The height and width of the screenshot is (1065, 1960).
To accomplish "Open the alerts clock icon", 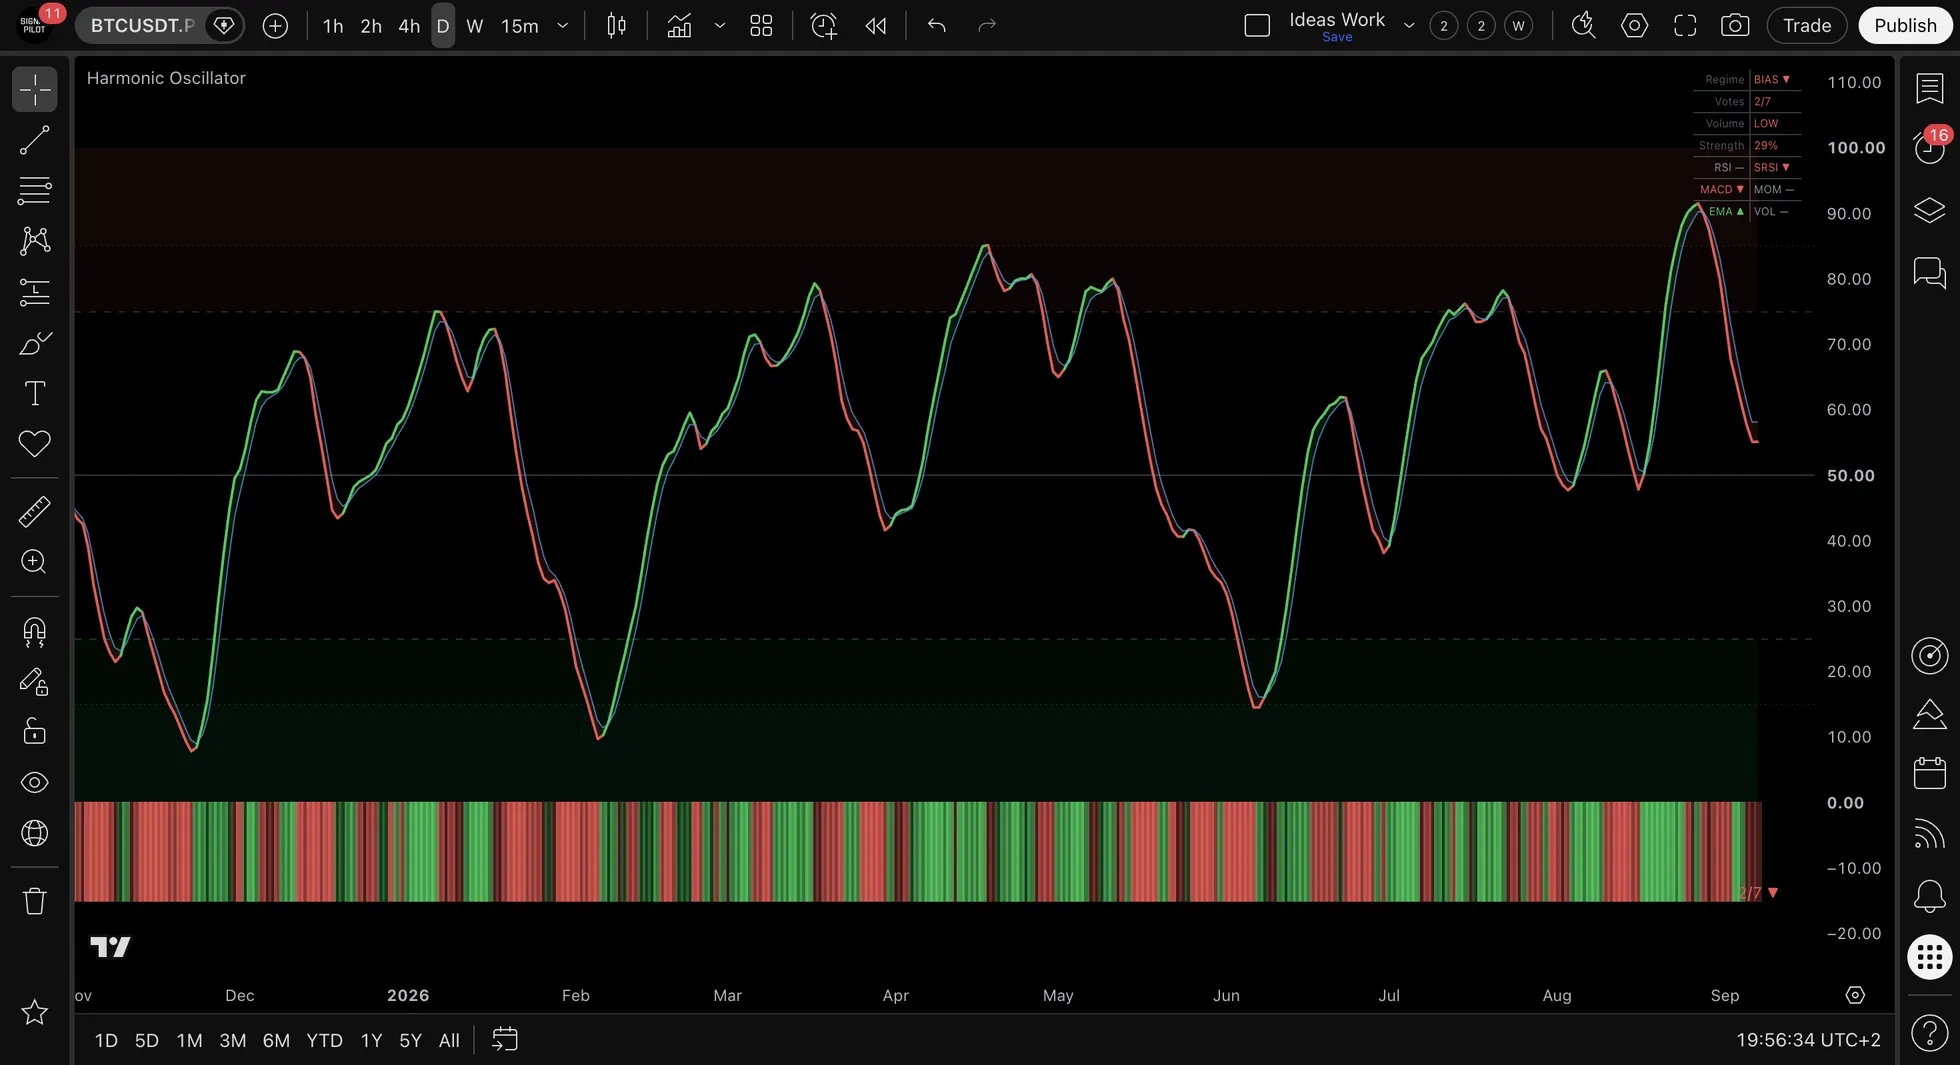I will pyautogui.click(x=1930, y=147).
